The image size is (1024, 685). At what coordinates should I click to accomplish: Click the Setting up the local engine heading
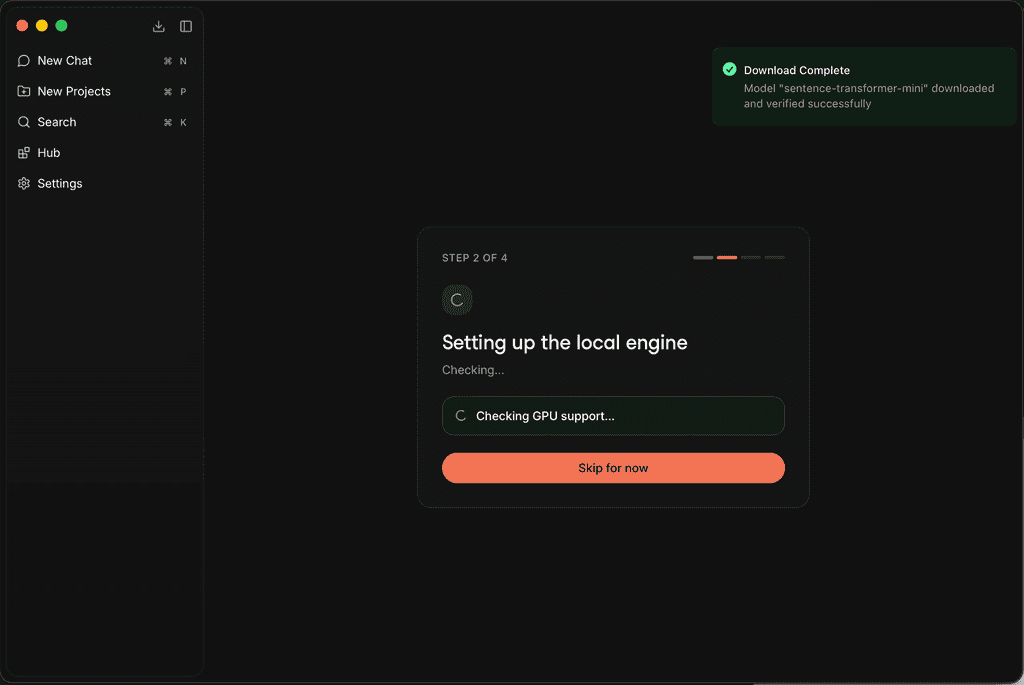point(564,343)
